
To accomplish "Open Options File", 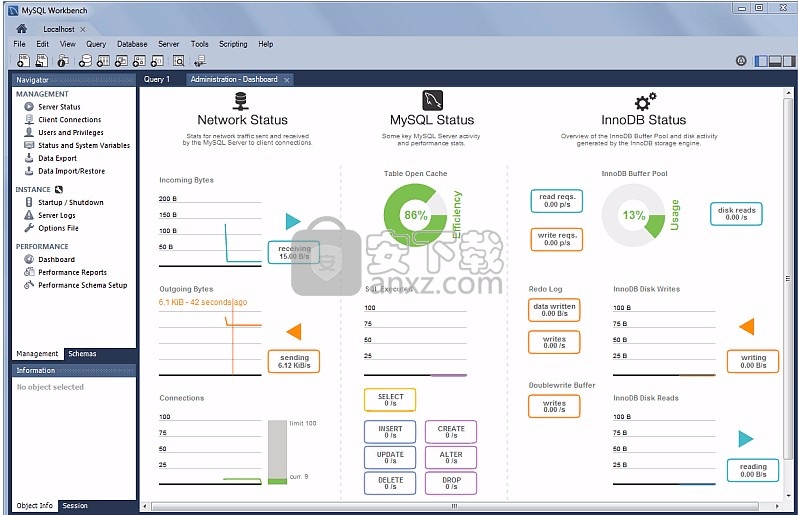I will [x=58, y=228].
